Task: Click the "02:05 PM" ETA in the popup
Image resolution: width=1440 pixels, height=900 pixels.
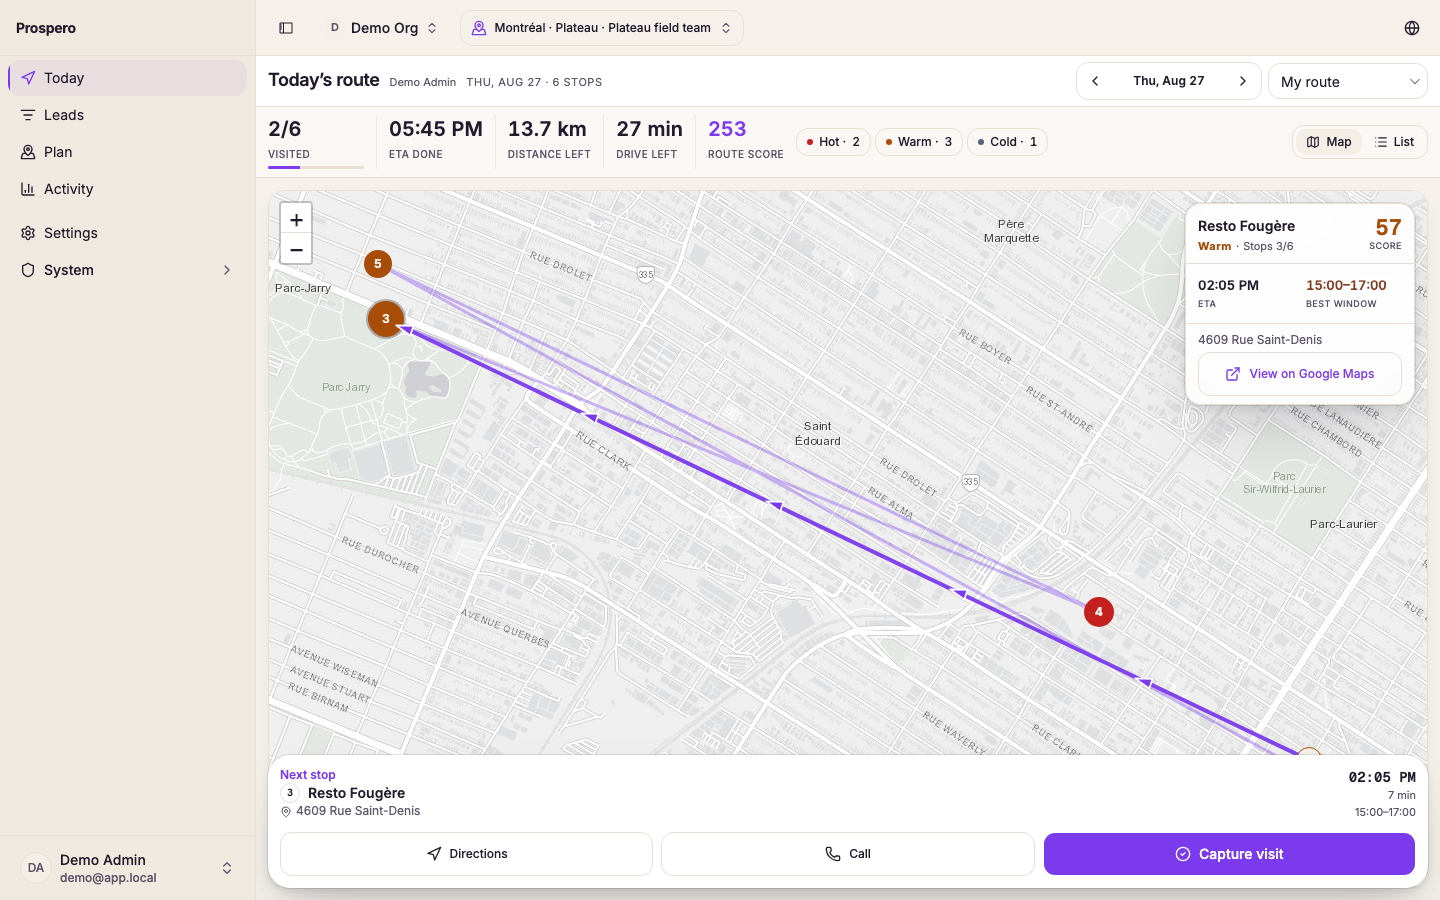Action: 1228,285
